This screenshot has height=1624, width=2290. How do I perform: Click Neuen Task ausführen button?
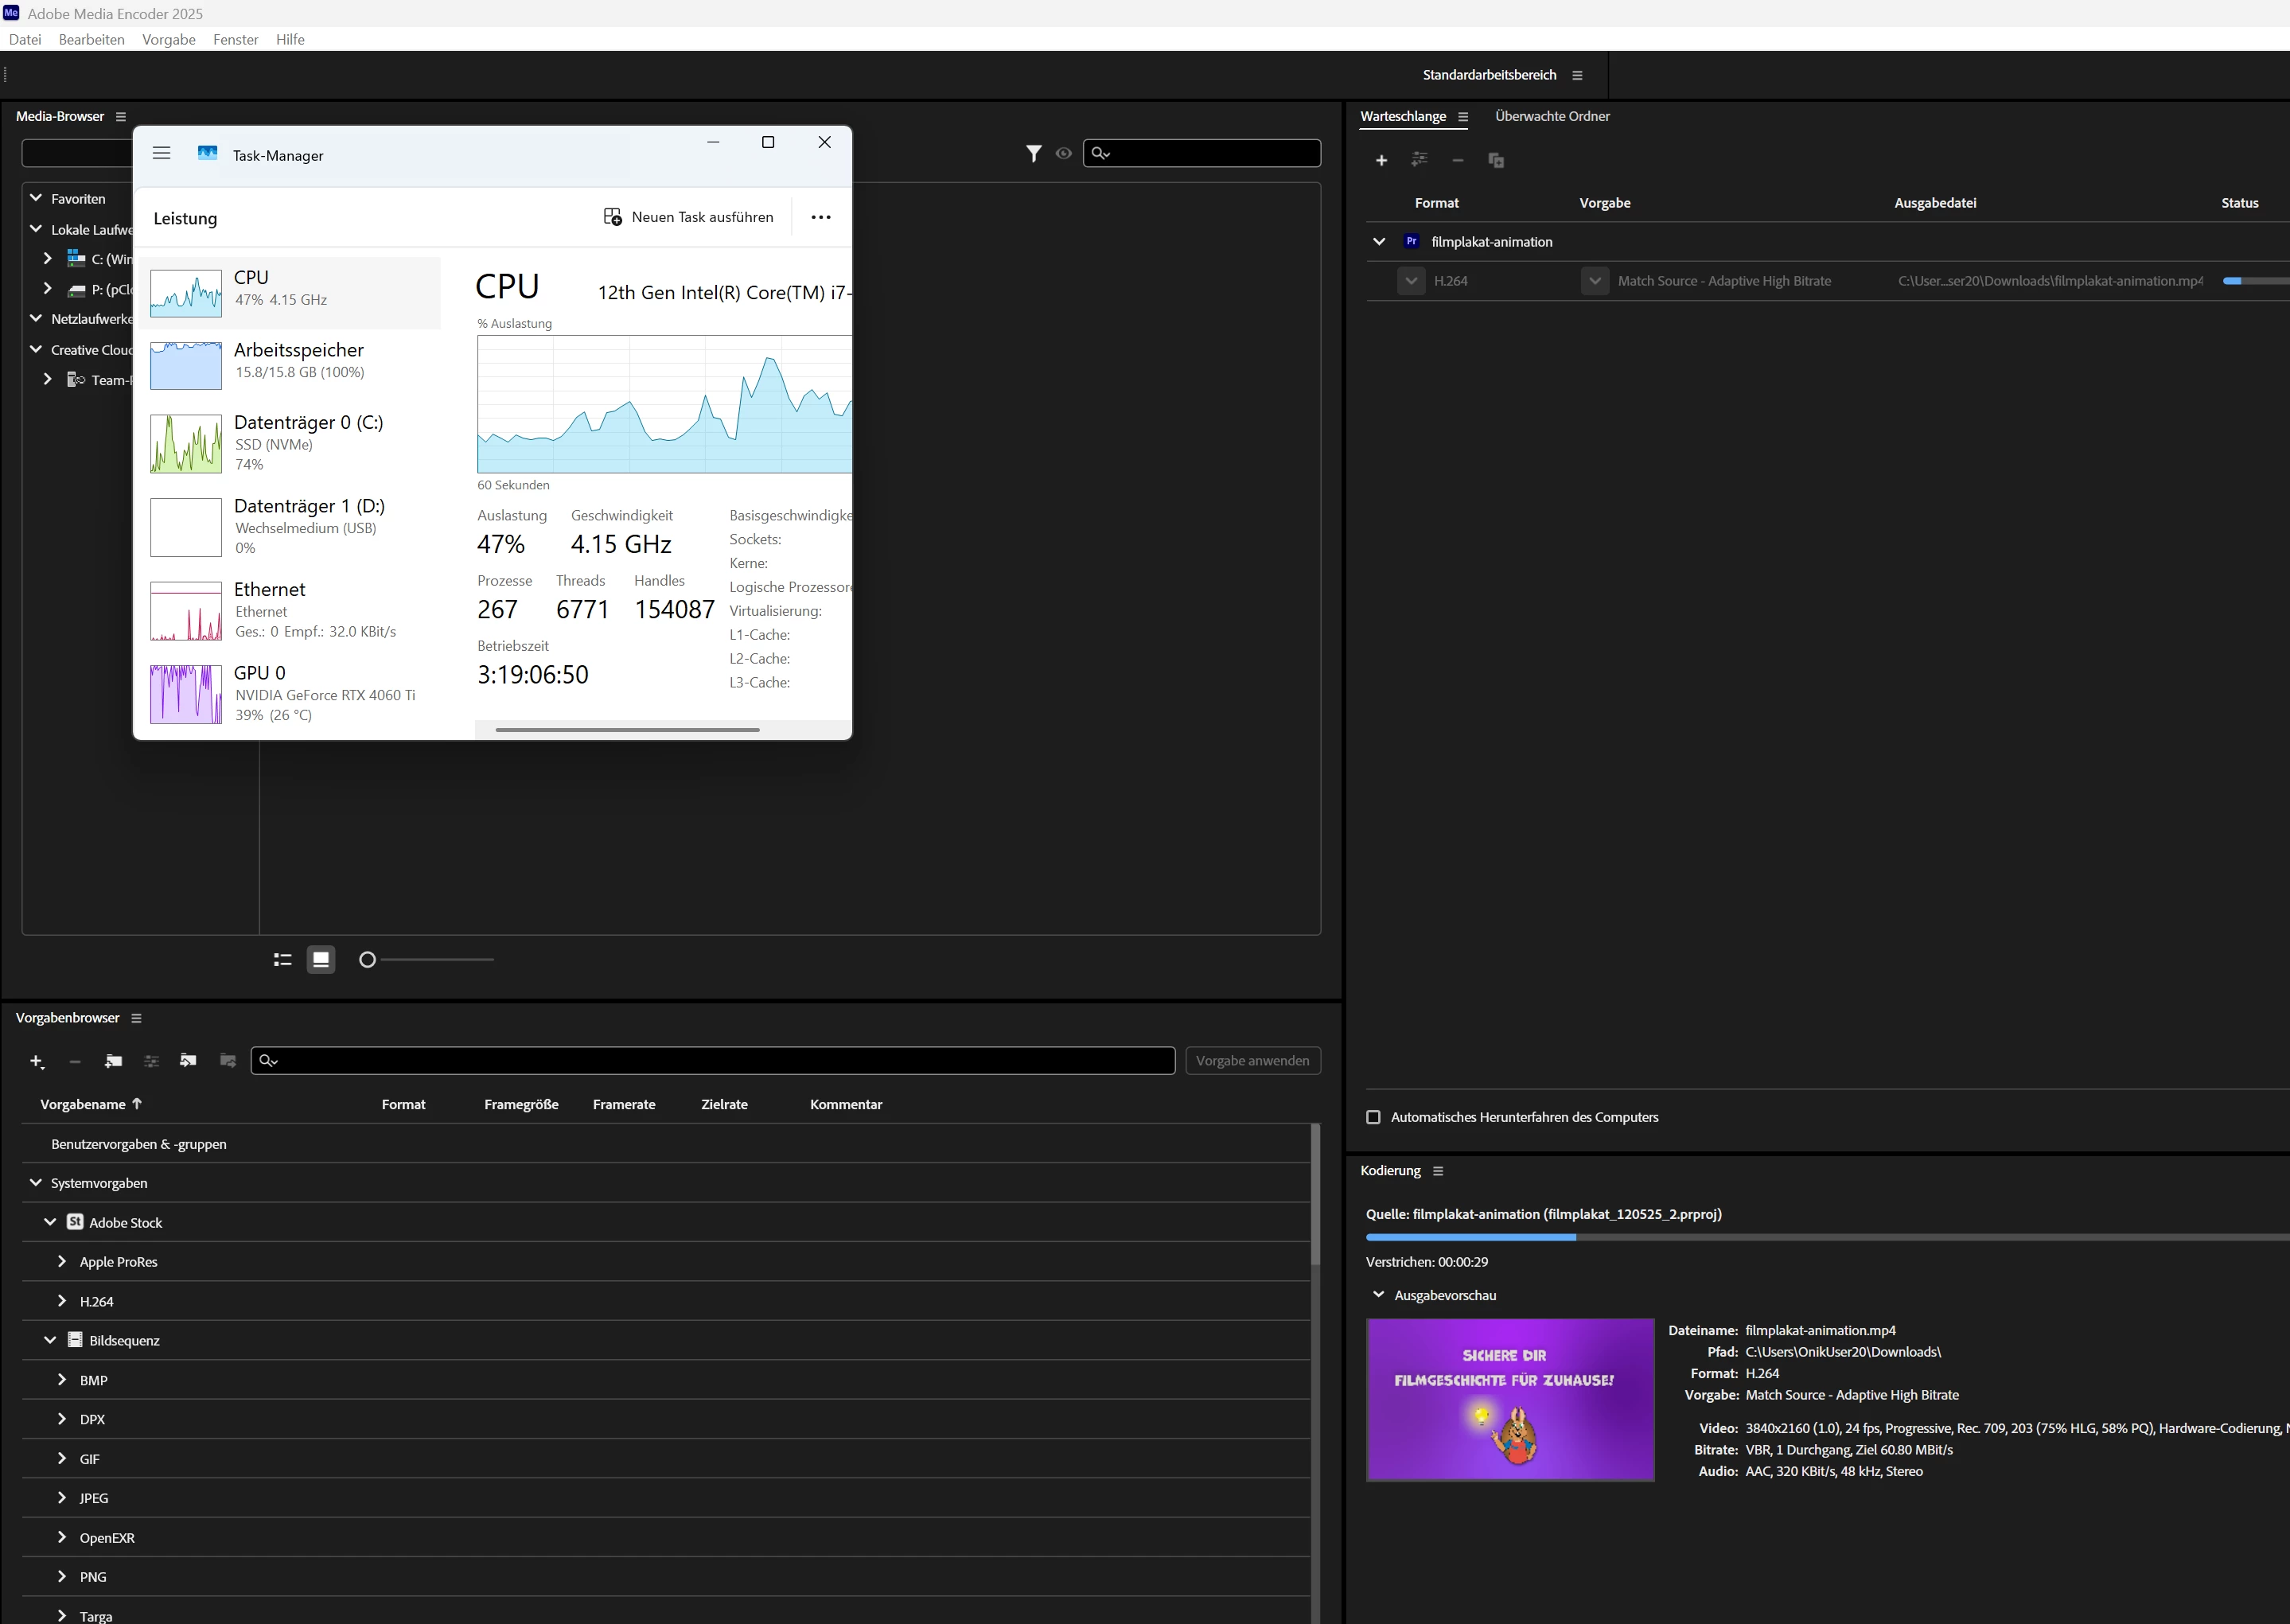click(x=688, y=217)
